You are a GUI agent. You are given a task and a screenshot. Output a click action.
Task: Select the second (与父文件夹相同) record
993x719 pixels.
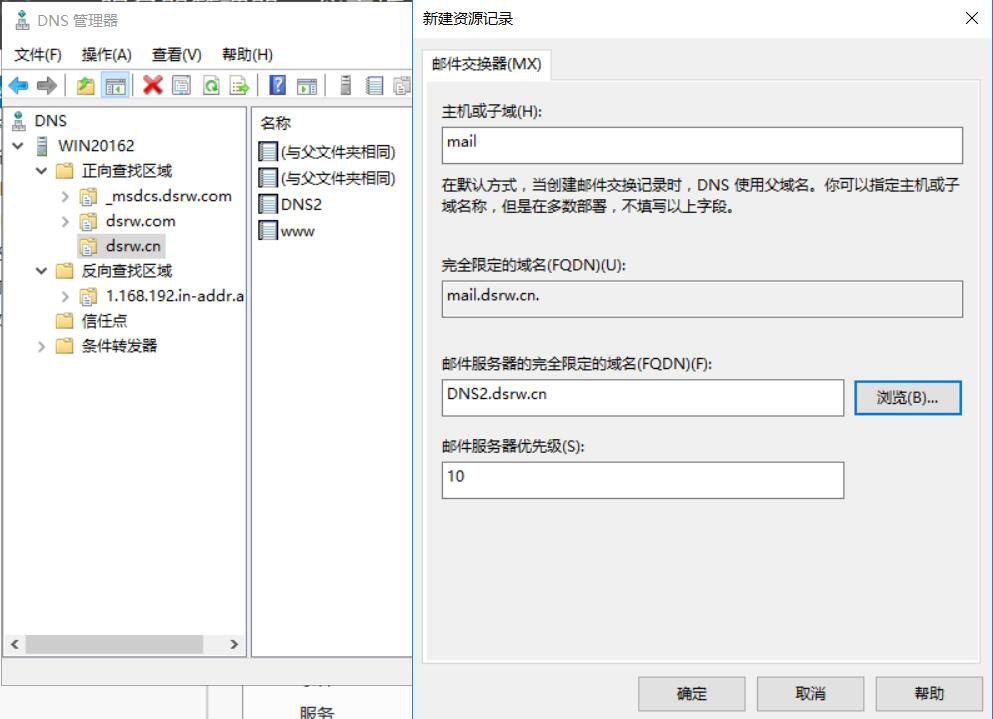pos(327,178)
